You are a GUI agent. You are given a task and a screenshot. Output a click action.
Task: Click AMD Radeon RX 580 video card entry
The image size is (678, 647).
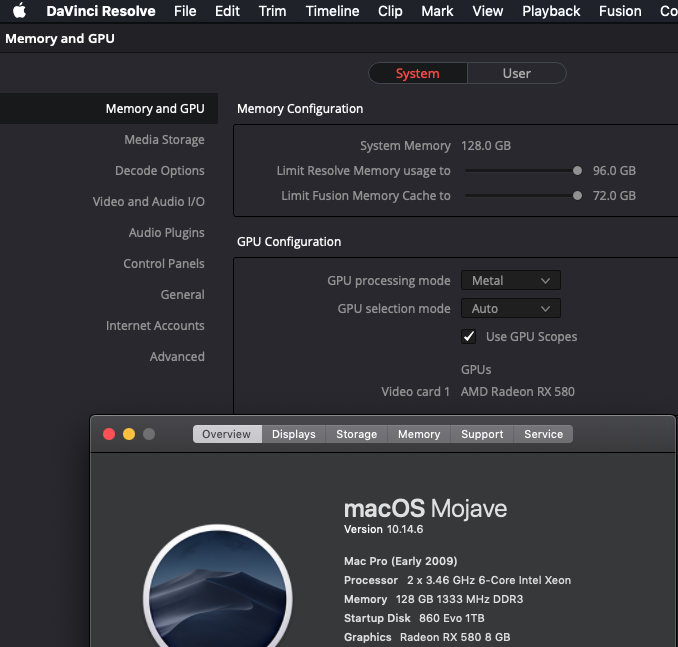[518, 392]
